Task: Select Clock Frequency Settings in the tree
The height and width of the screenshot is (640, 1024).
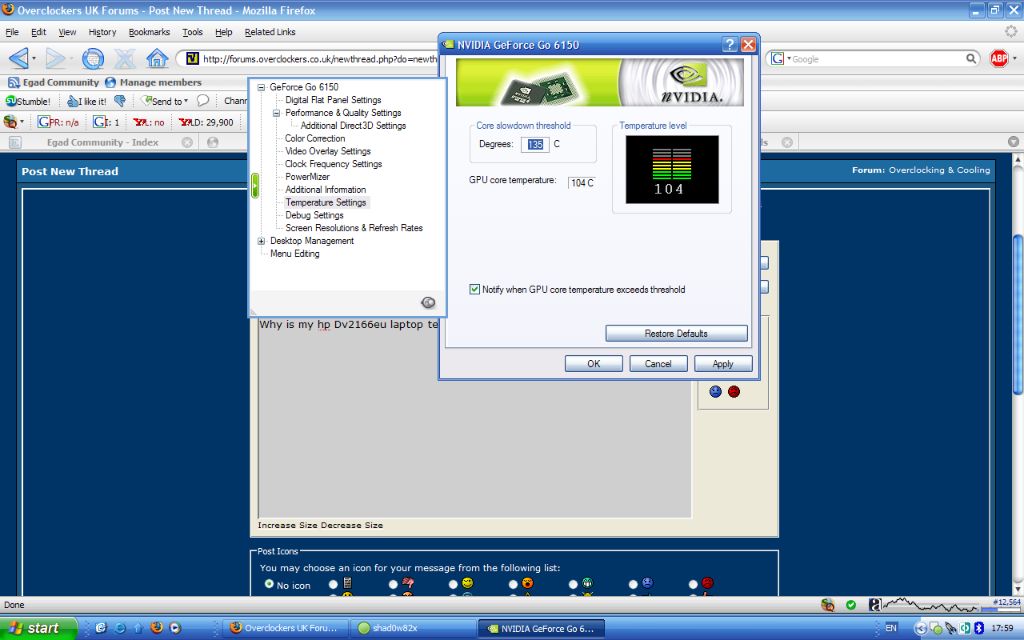Action: tap(333, 164)
